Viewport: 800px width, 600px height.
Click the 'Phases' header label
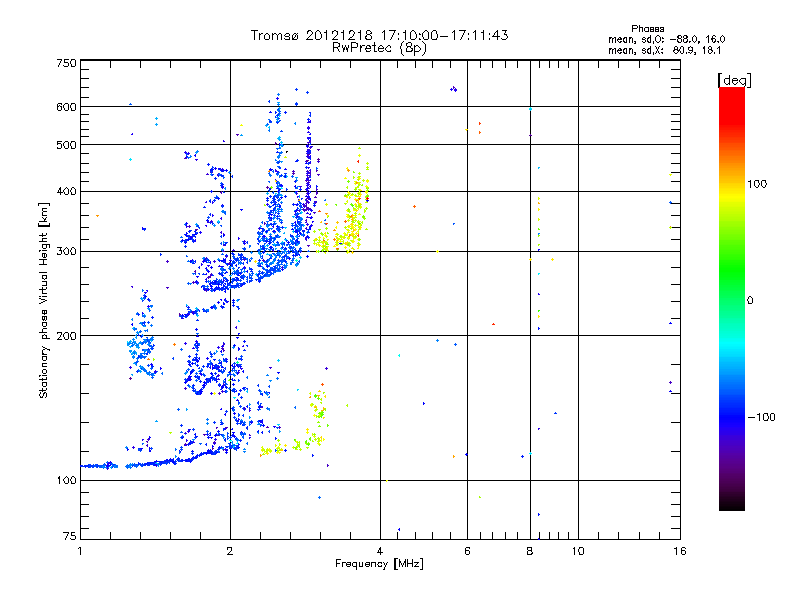pos(647,29)
